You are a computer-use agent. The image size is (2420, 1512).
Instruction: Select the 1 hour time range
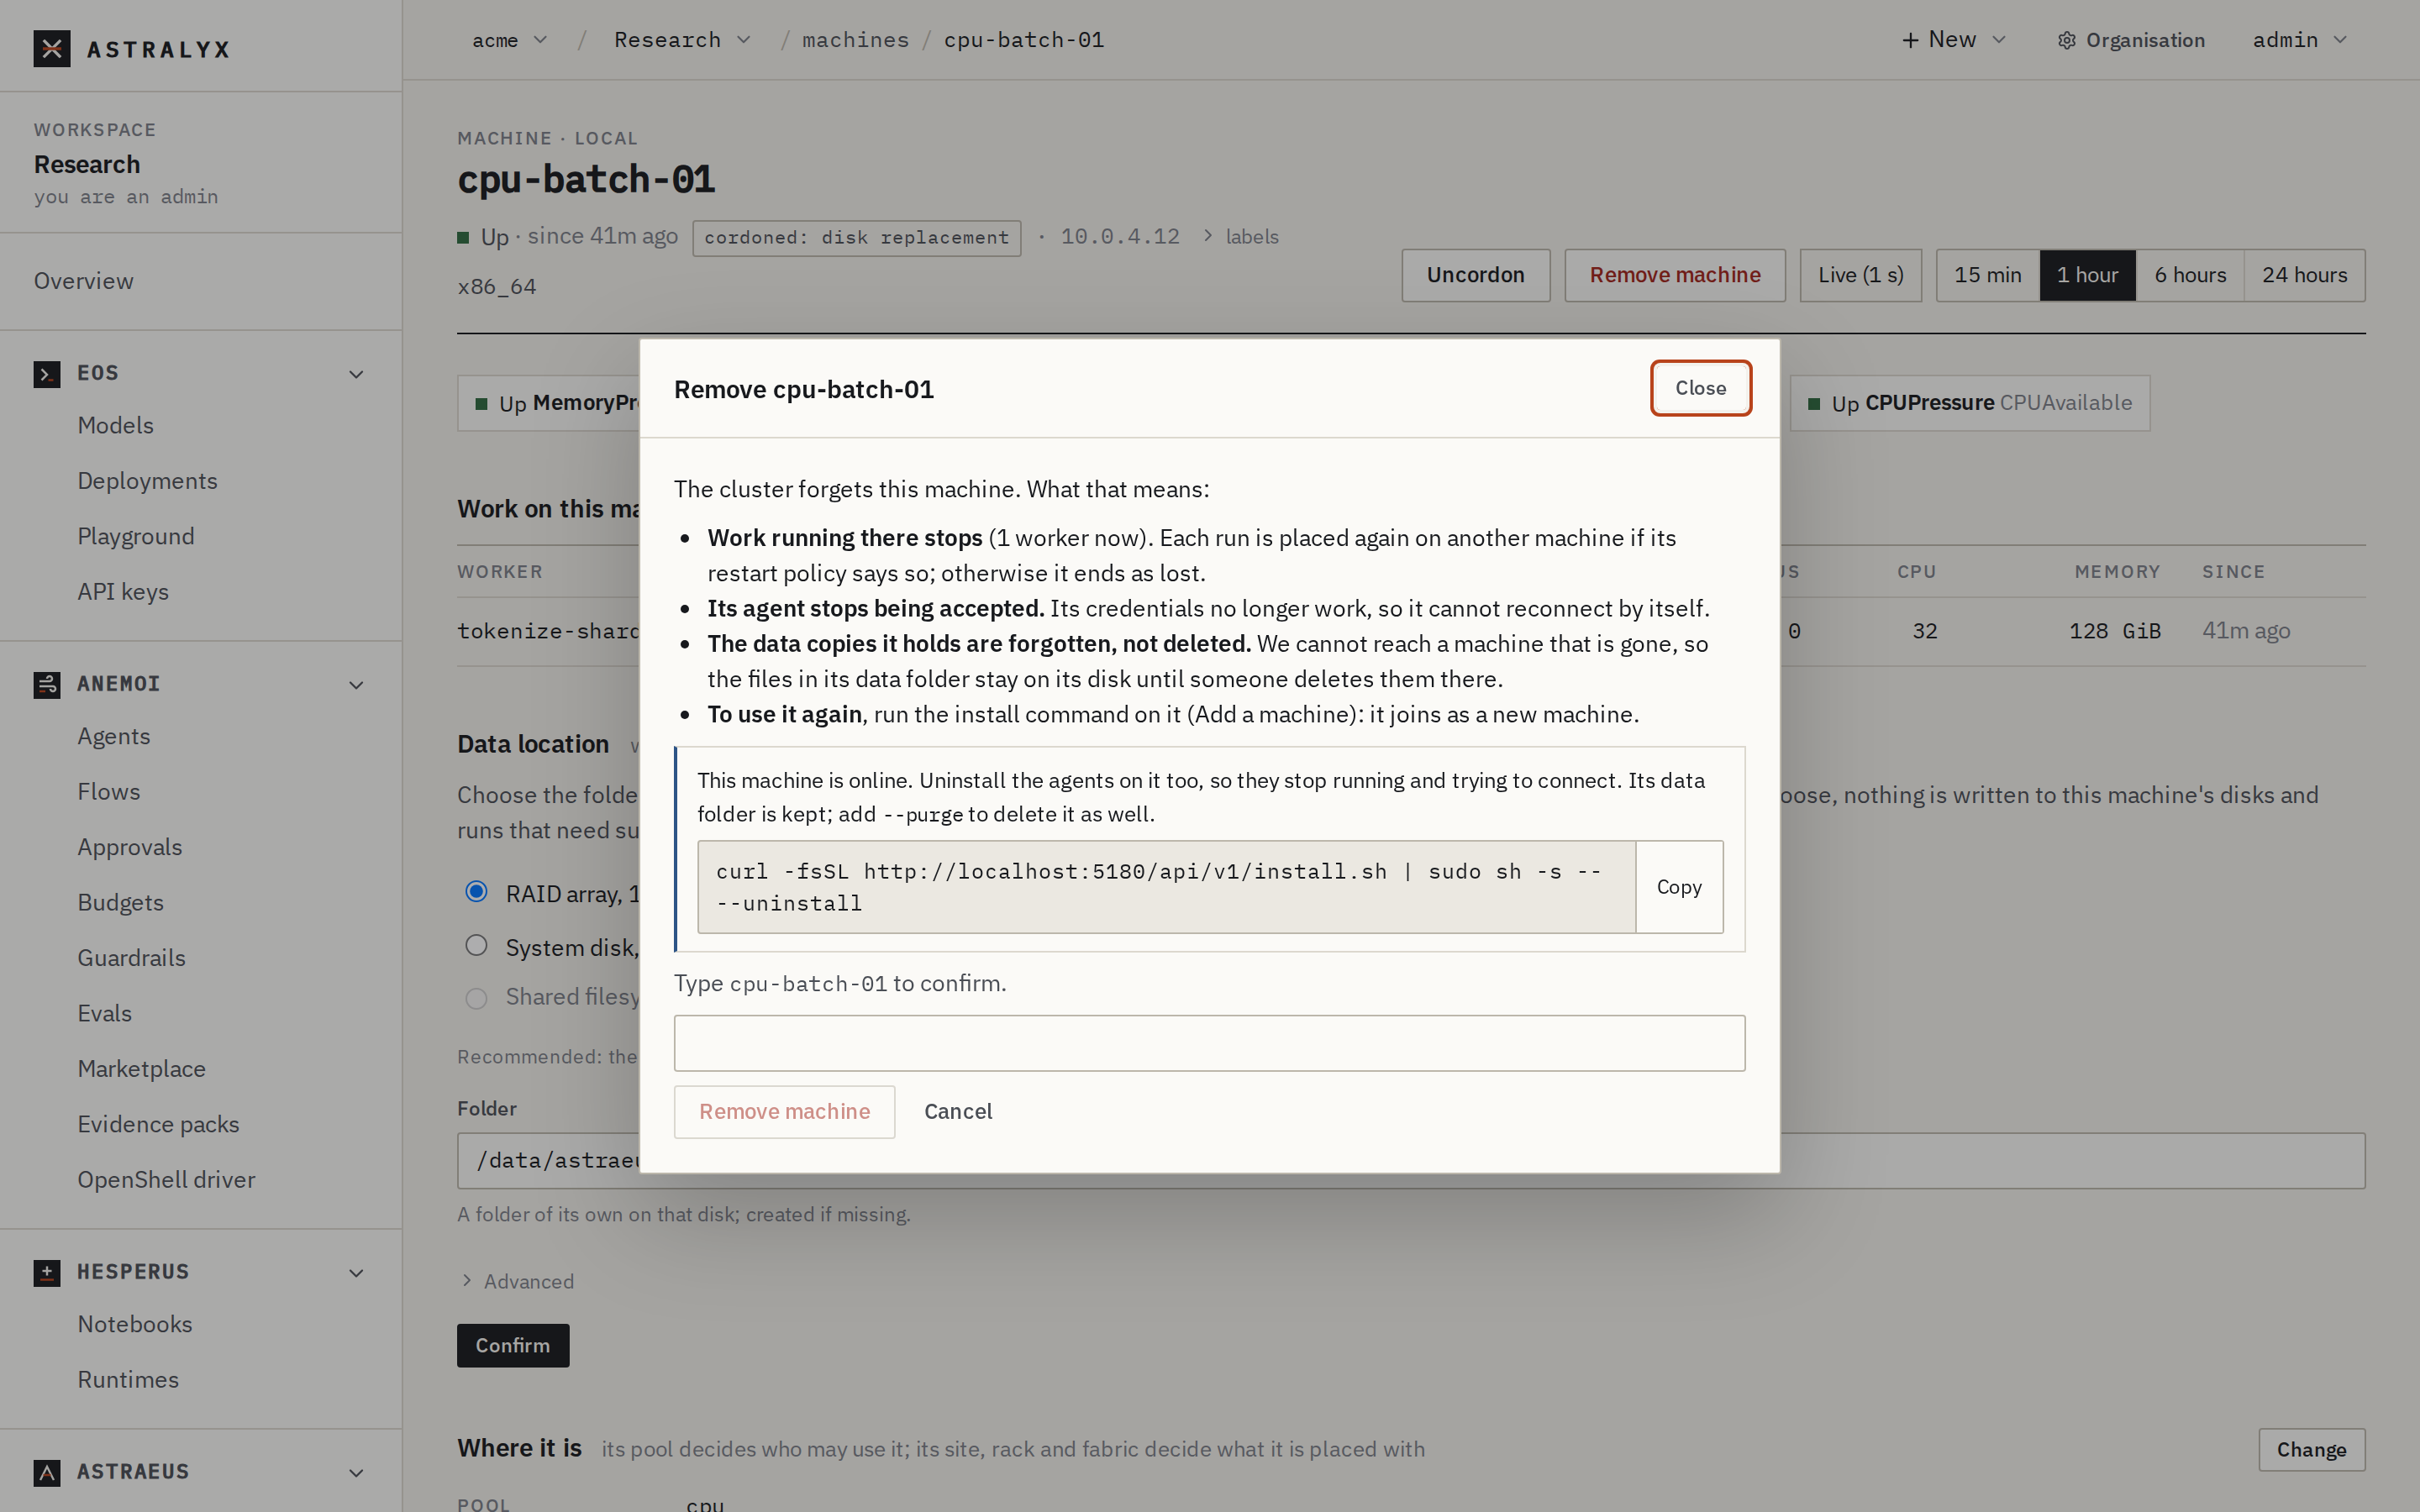(x=2087, y=275)
